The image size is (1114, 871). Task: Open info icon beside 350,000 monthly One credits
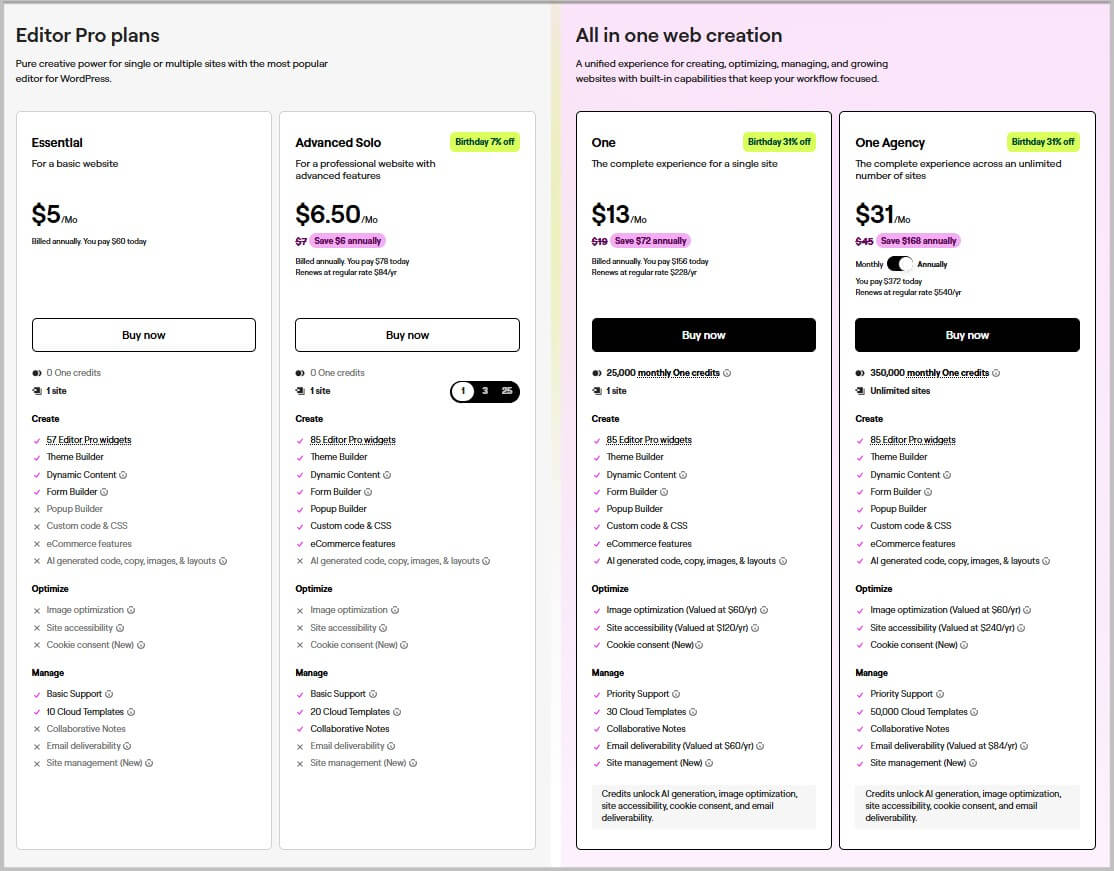click(996, 372)
